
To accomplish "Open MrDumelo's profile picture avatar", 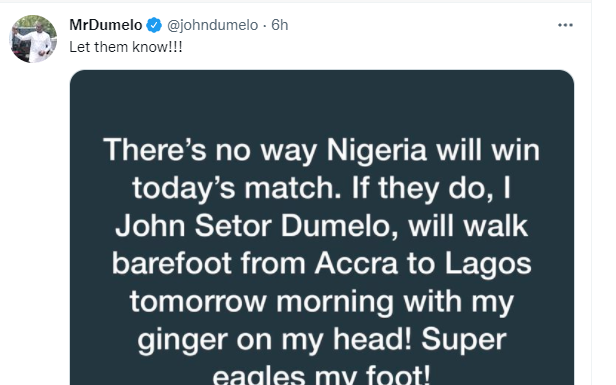I will coord(33,39).
